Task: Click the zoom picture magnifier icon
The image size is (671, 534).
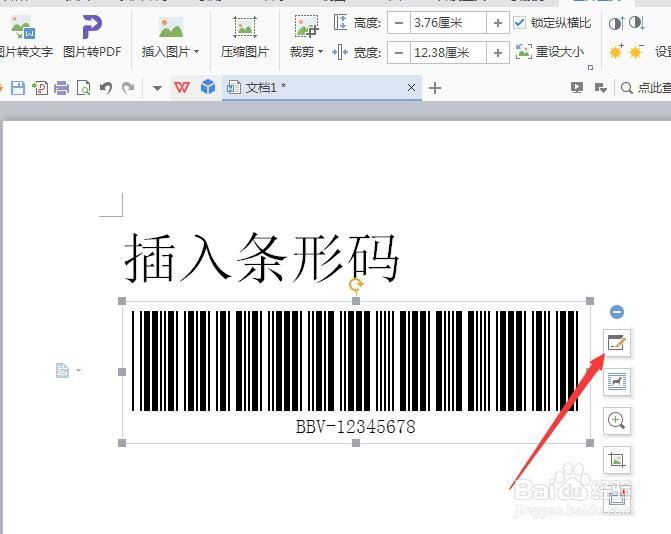Action: [x=617, y=421]
